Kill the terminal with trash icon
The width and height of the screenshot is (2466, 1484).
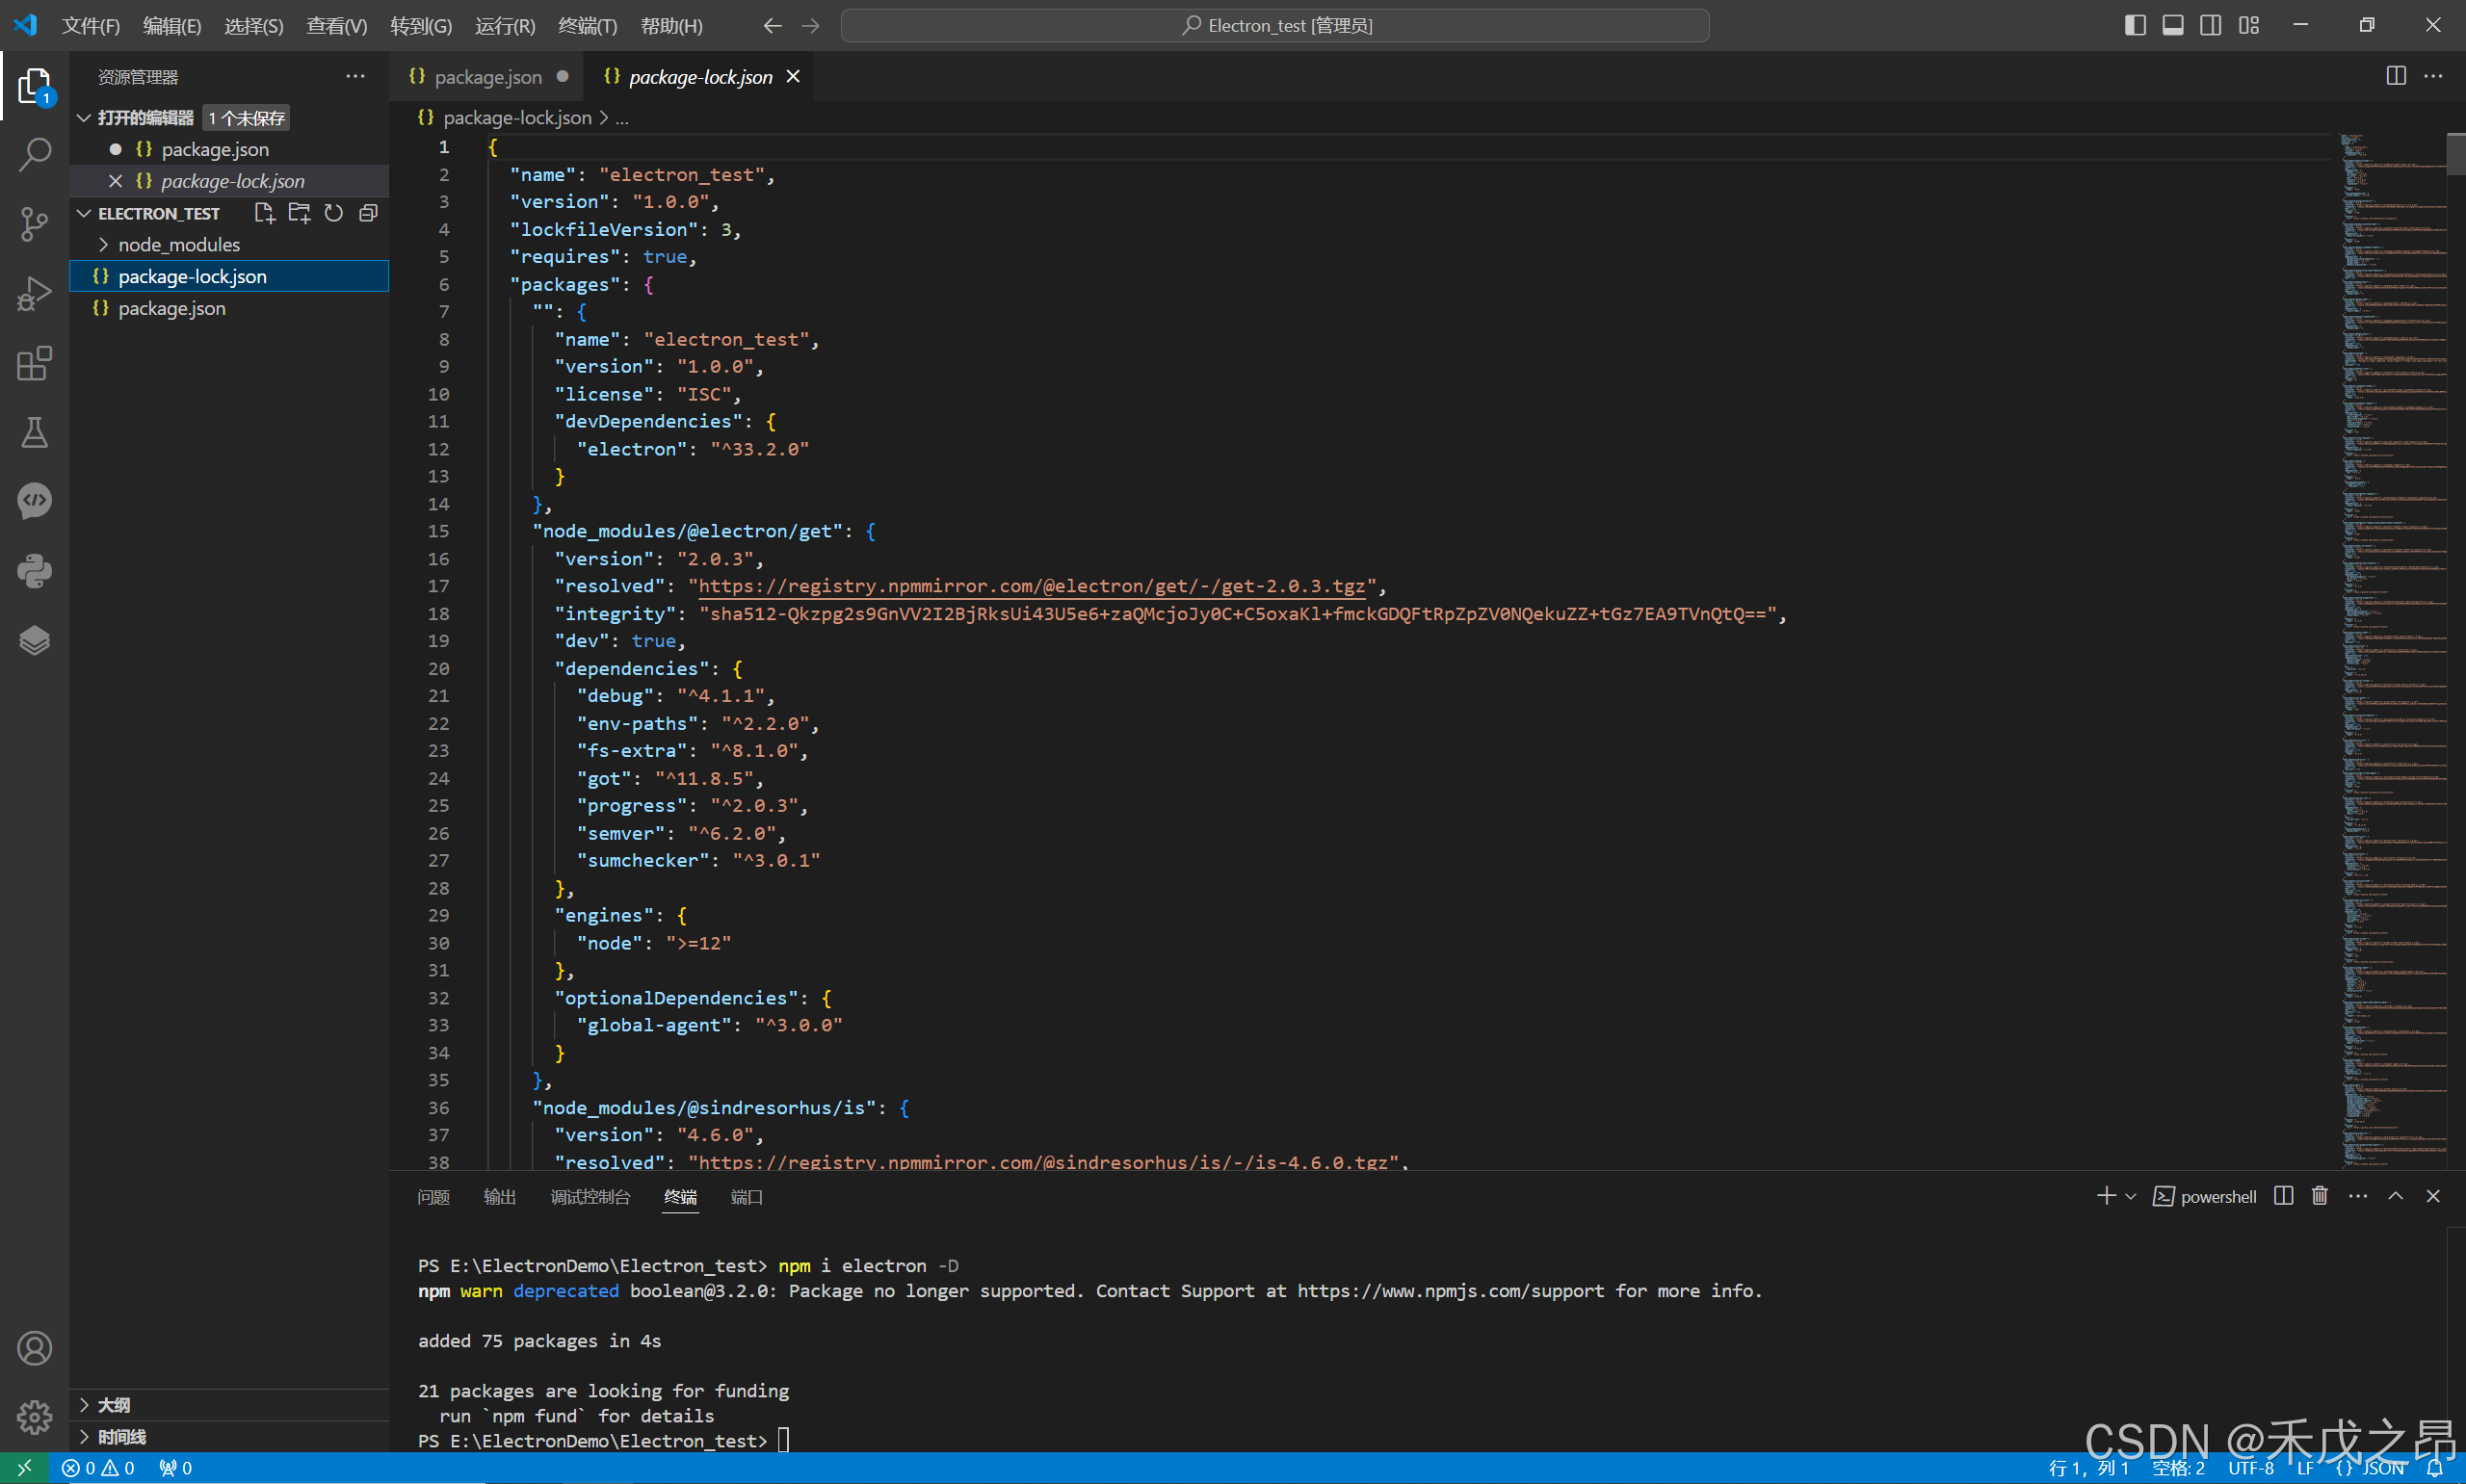[2320, 1196]
